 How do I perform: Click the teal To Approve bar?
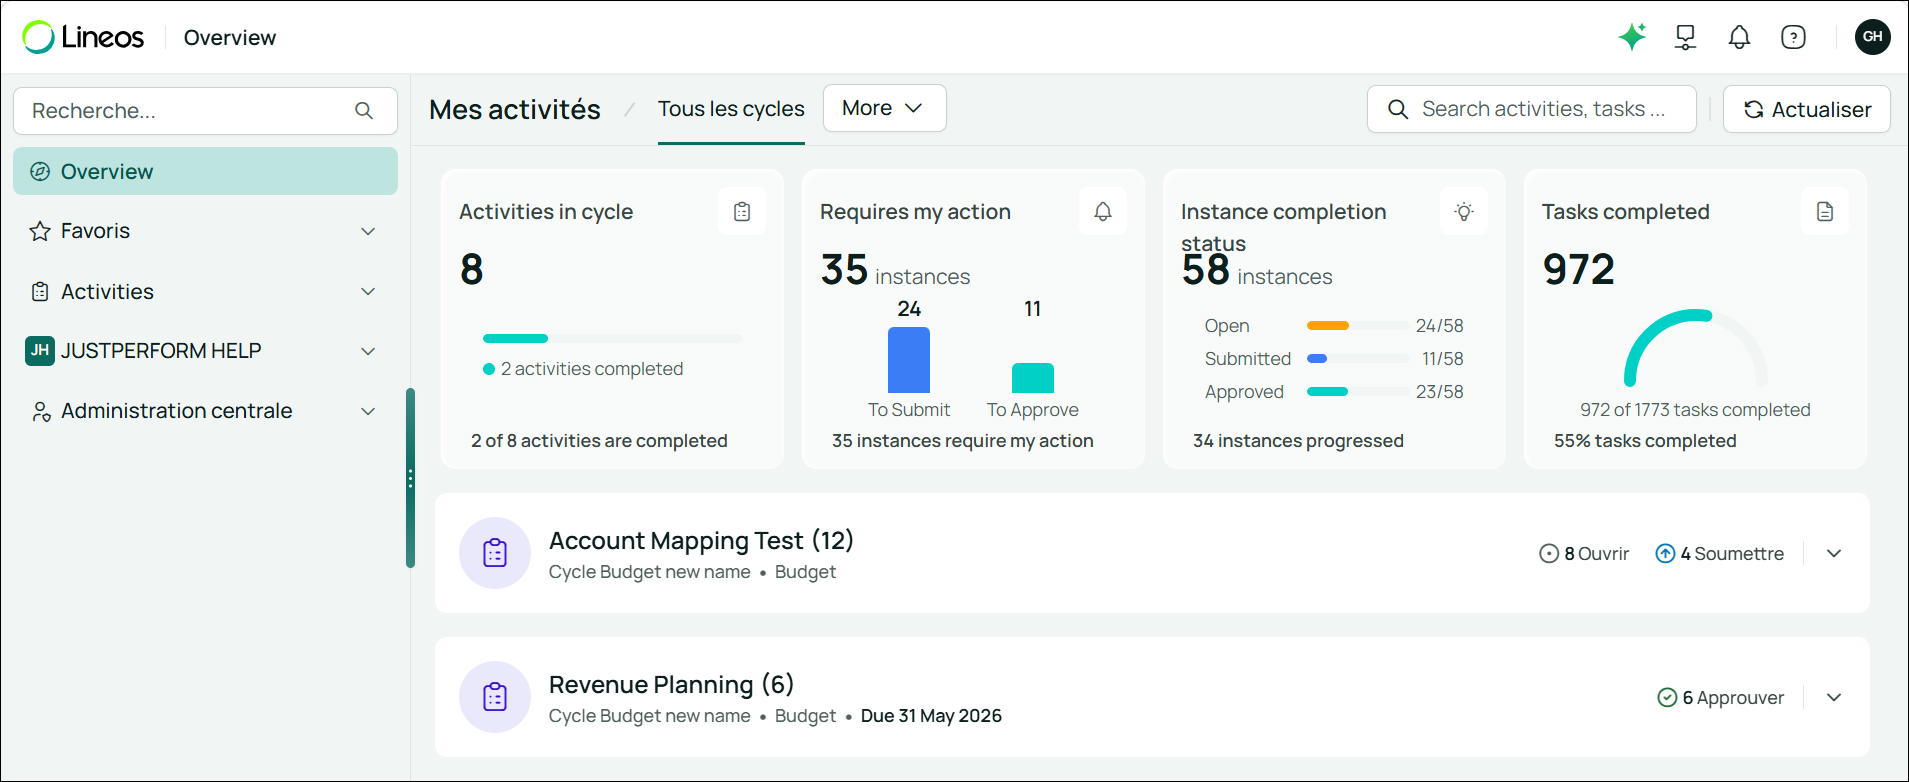tap(1033, 378)
